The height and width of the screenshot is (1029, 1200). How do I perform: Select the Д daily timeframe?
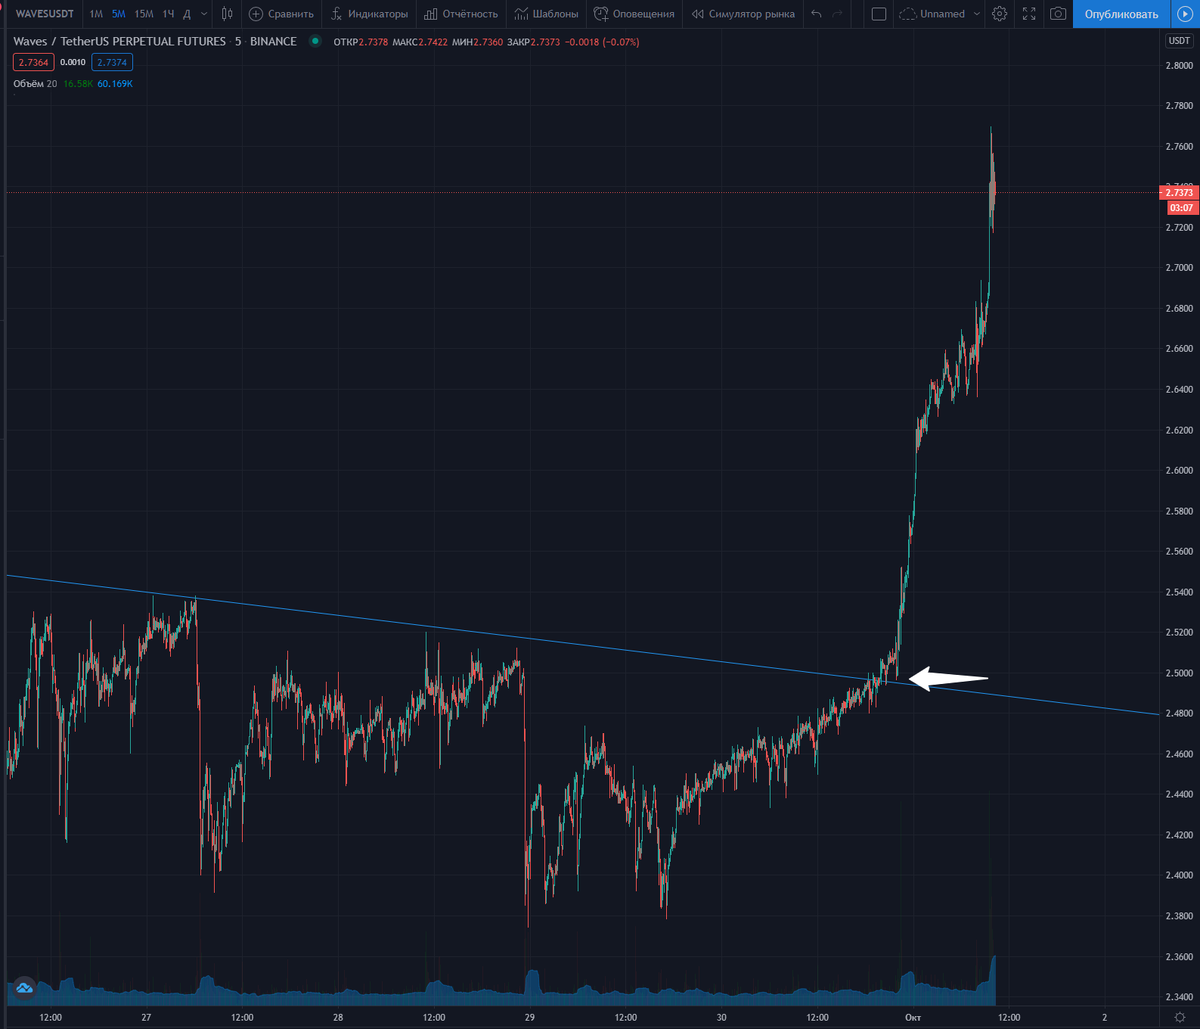pos(186,14)
